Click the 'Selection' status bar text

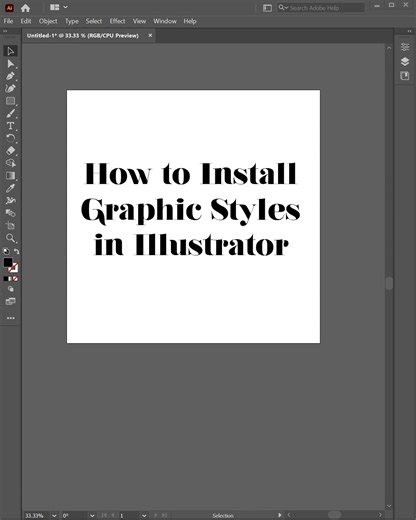[223, 516]
